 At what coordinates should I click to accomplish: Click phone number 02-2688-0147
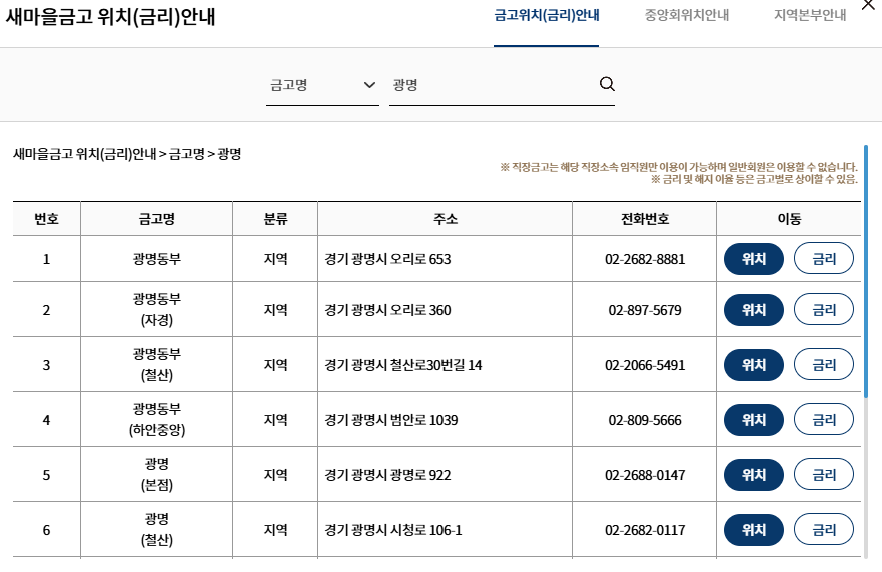click(645, 475)
